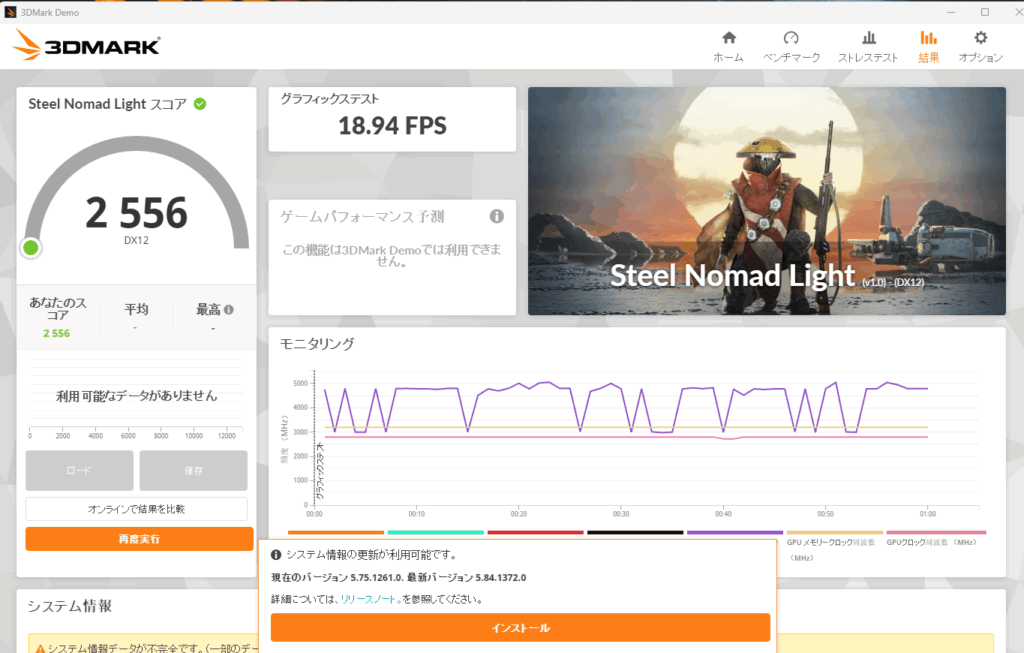Click the モニタリング heading
Viewport: 1024px width, 653px height.
[317, 343]
